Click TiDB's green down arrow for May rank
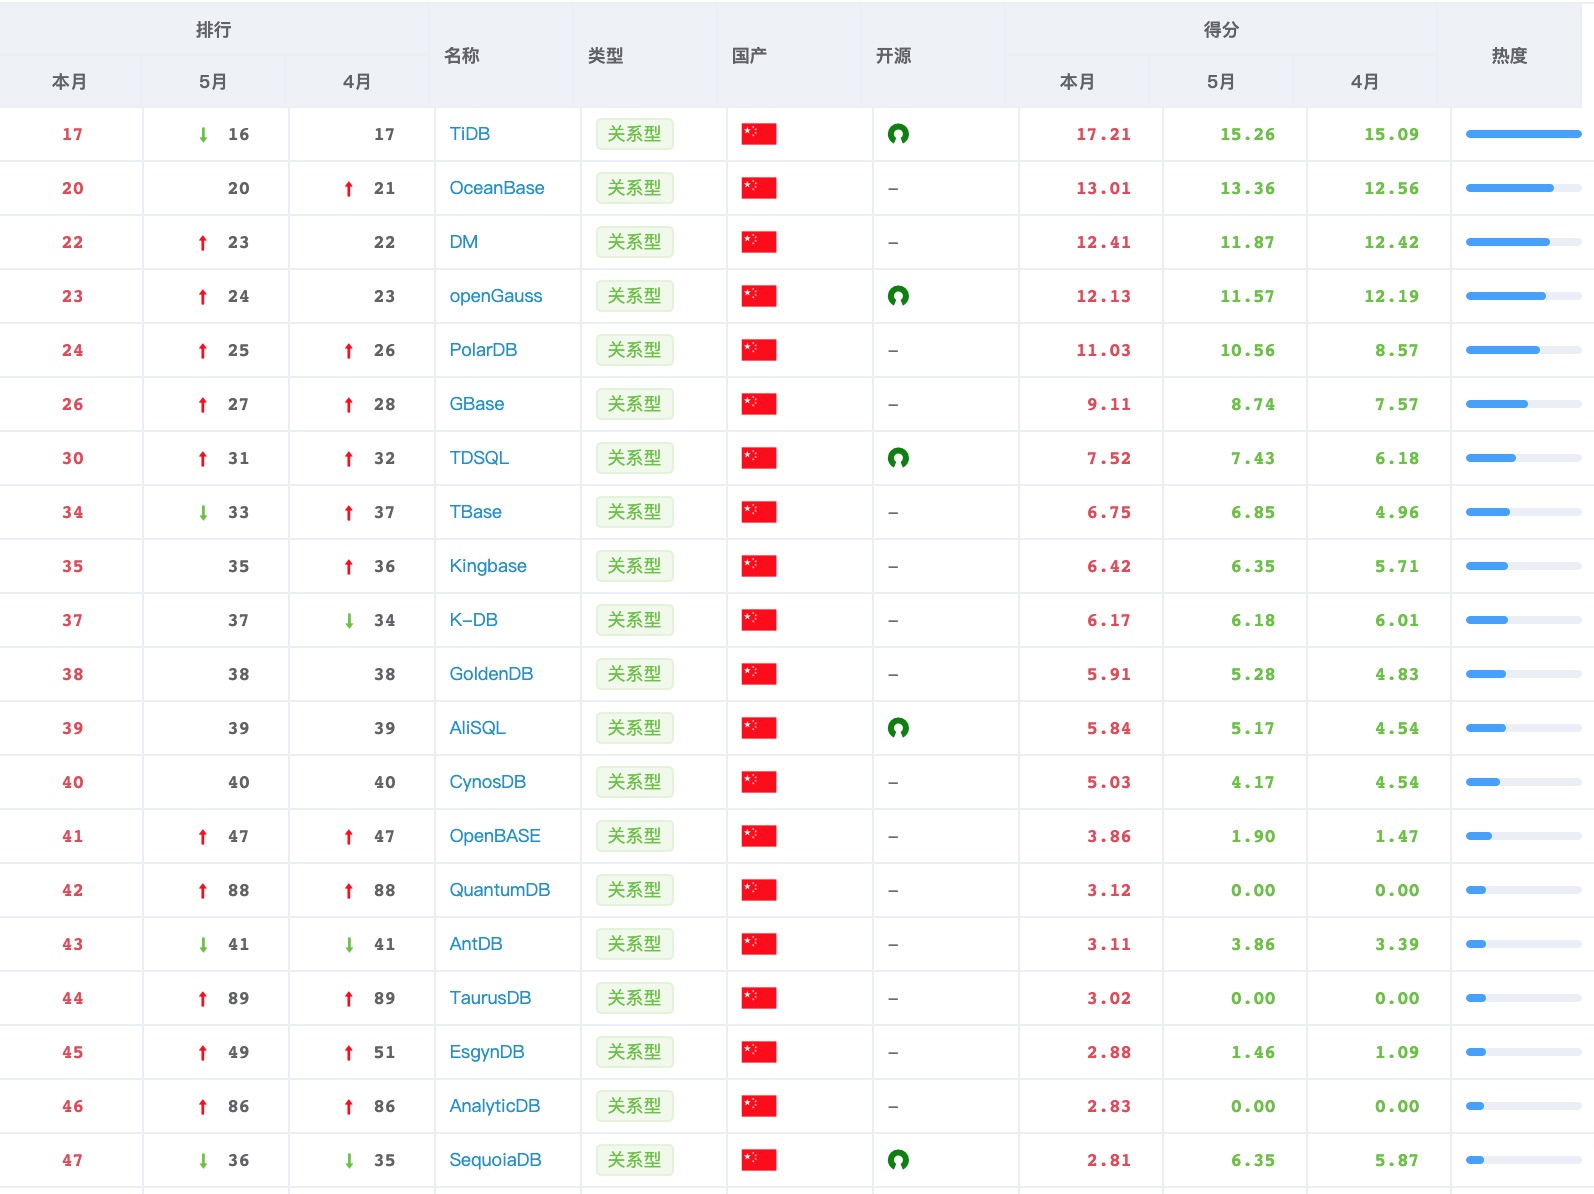 tap(203, 135)
